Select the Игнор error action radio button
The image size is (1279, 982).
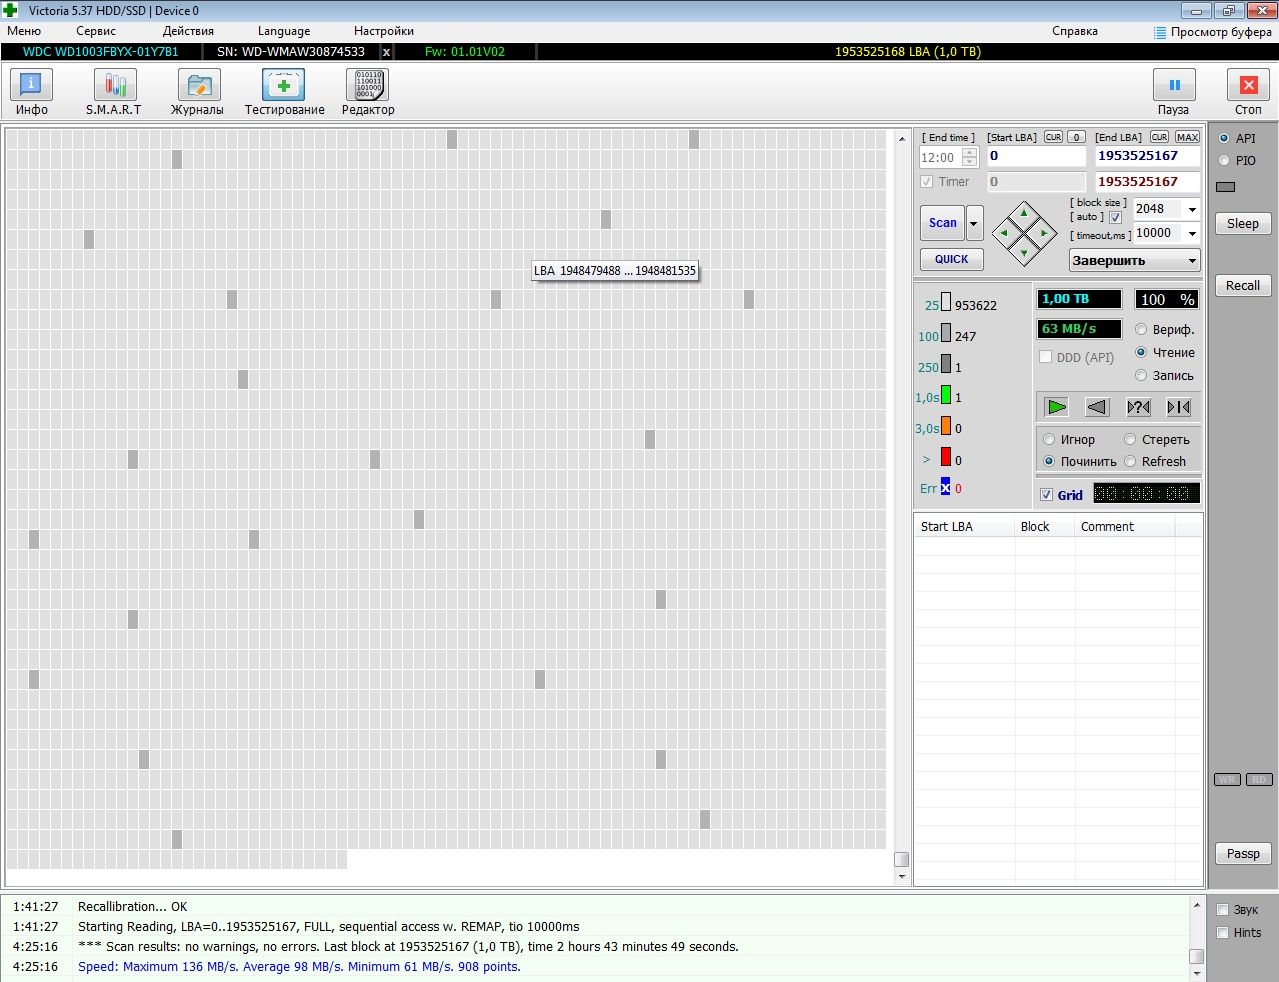[x=1049, y=439]
